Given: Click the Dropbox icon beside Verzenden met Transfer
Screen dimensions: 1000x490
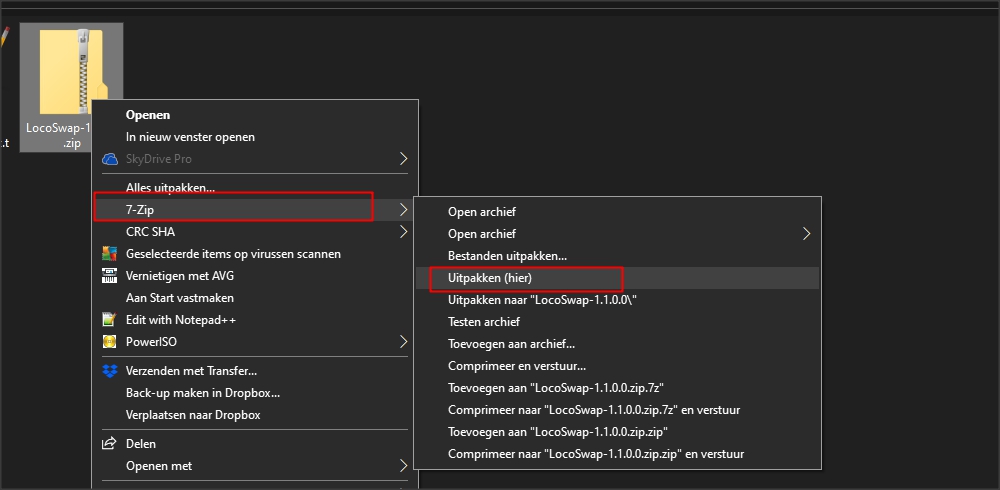Looking at the screenshot, I should click(x=110, y=371).
